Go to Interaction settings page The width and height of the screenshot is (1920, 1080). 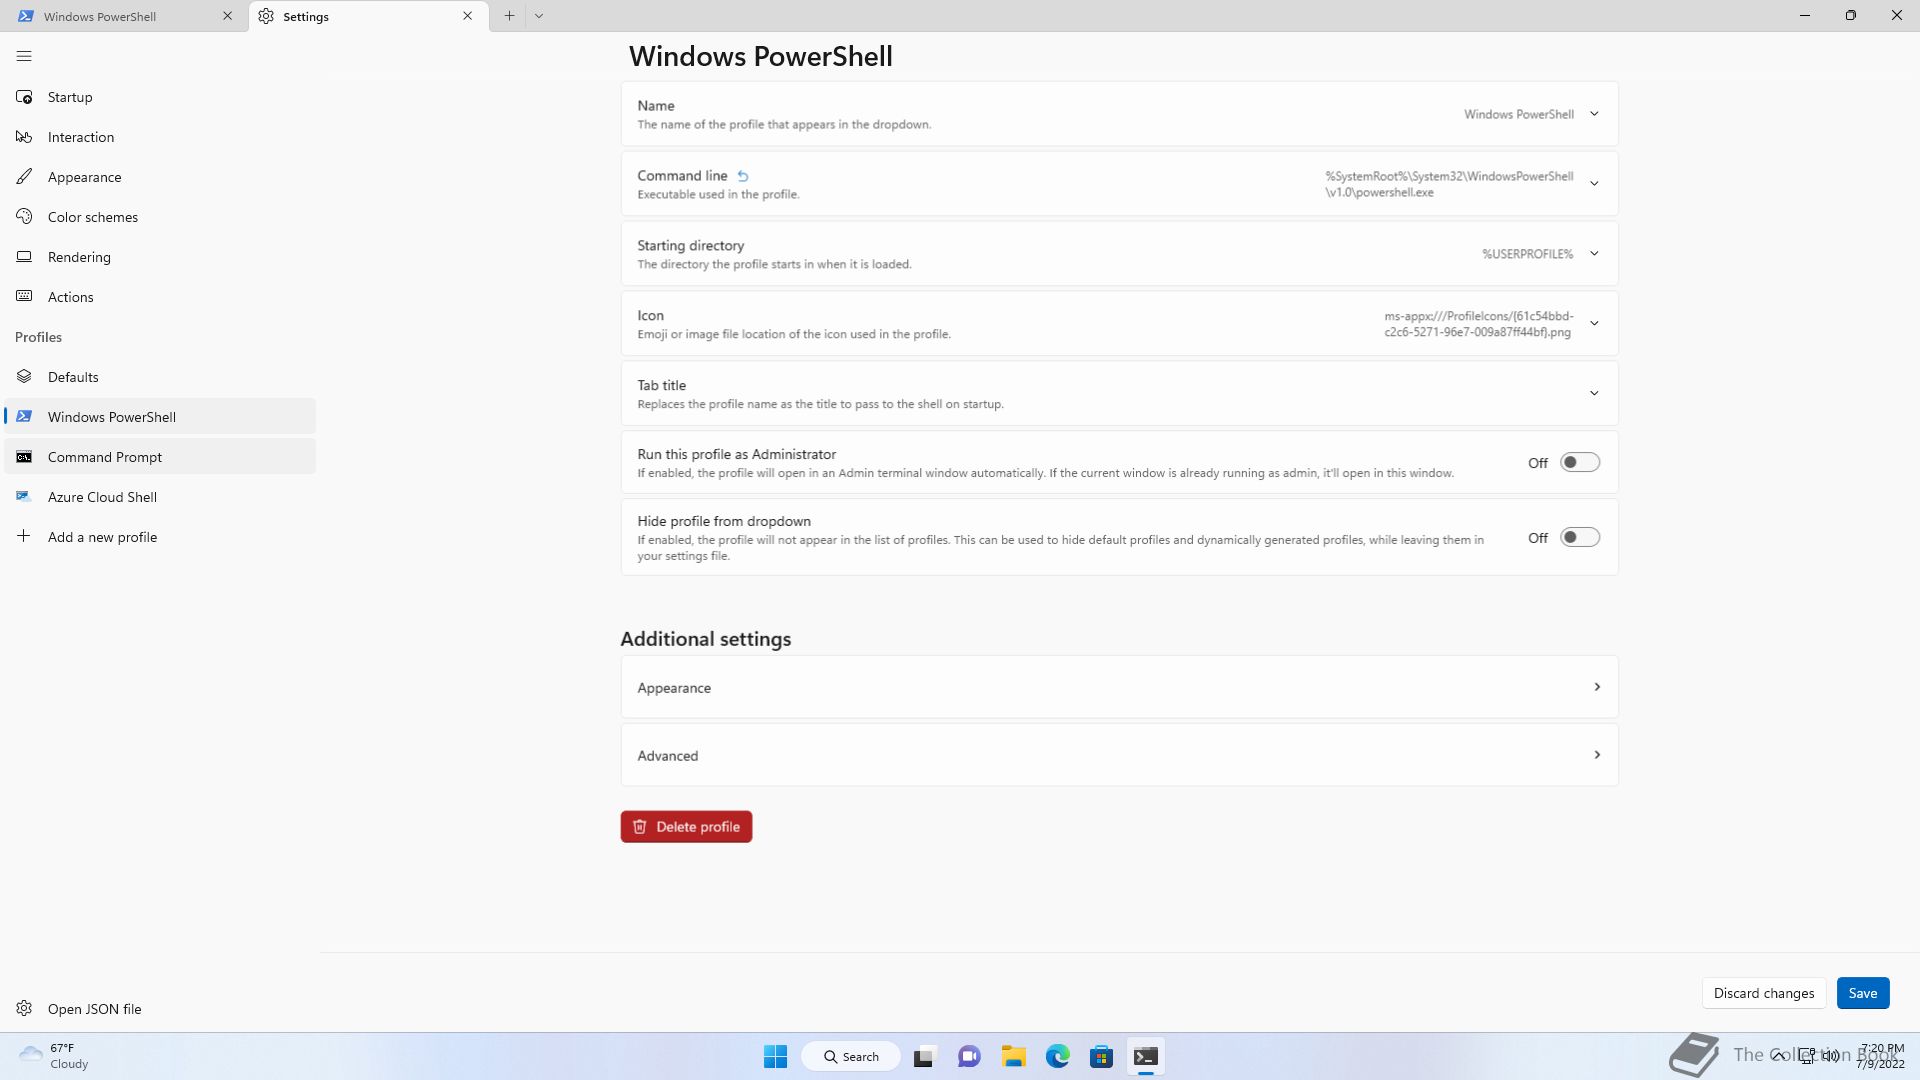(x=160, y=137)
